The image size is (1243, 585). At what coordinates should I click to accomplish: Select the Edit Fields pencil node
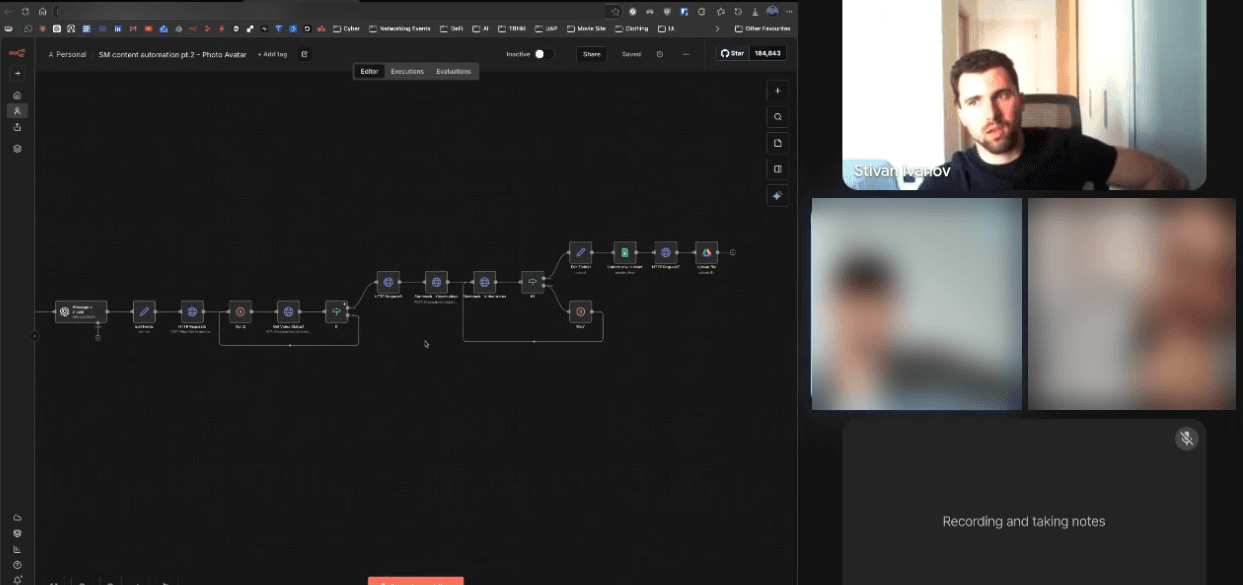click(144, 311)
